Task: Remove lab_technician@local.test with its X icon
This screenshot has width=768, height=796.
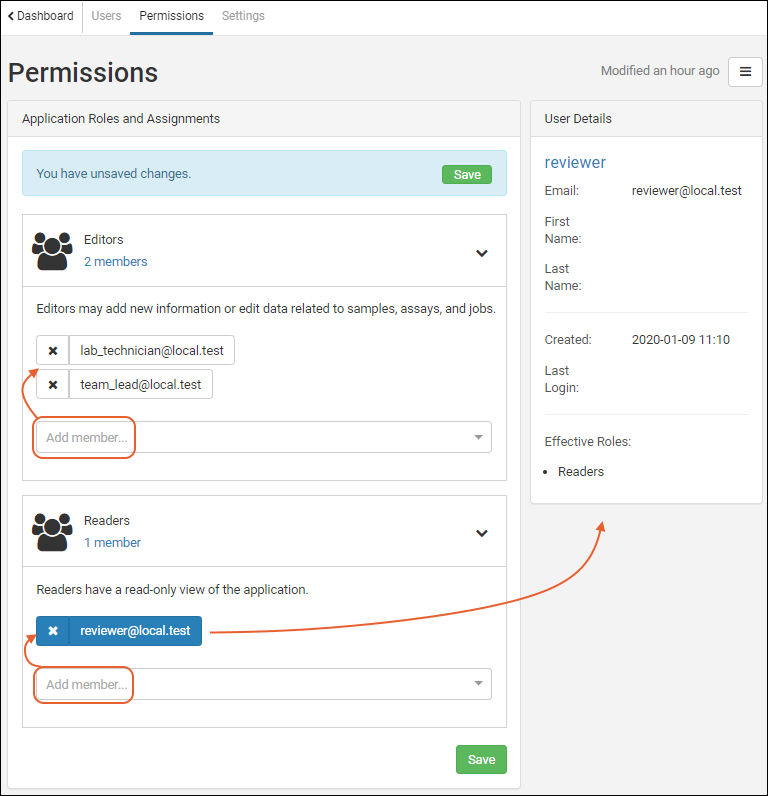Action: [x=53, y=350]
